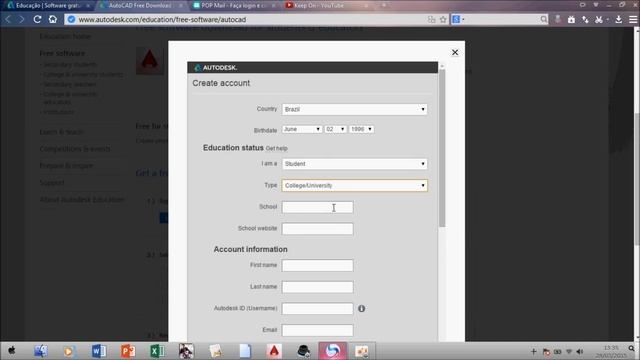Click the Create account form scrollbar

pos(442,148)
